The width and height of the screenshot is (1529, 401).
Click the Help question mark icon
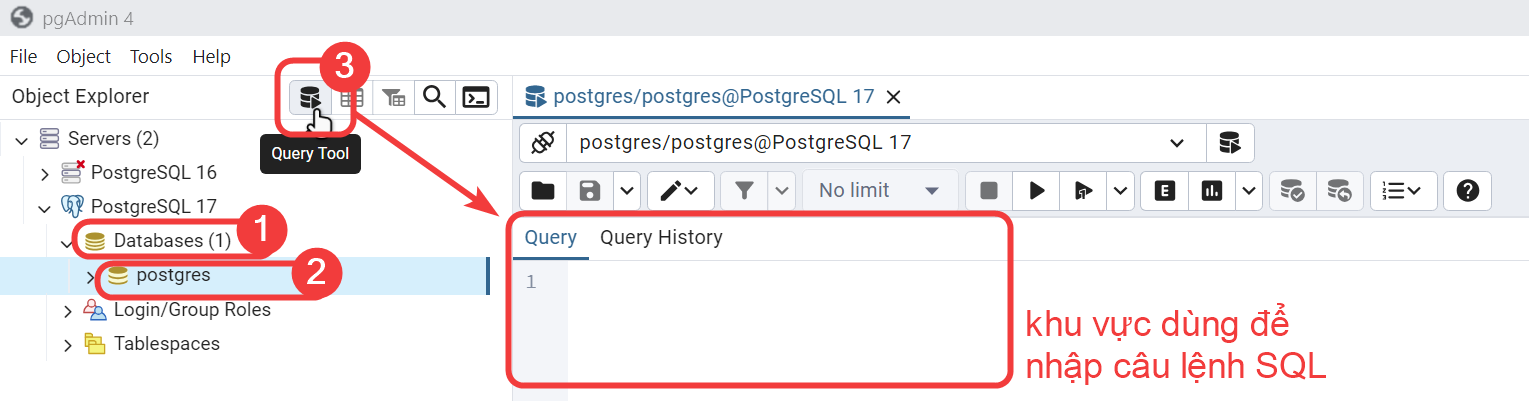click(x=1467, y=190)
